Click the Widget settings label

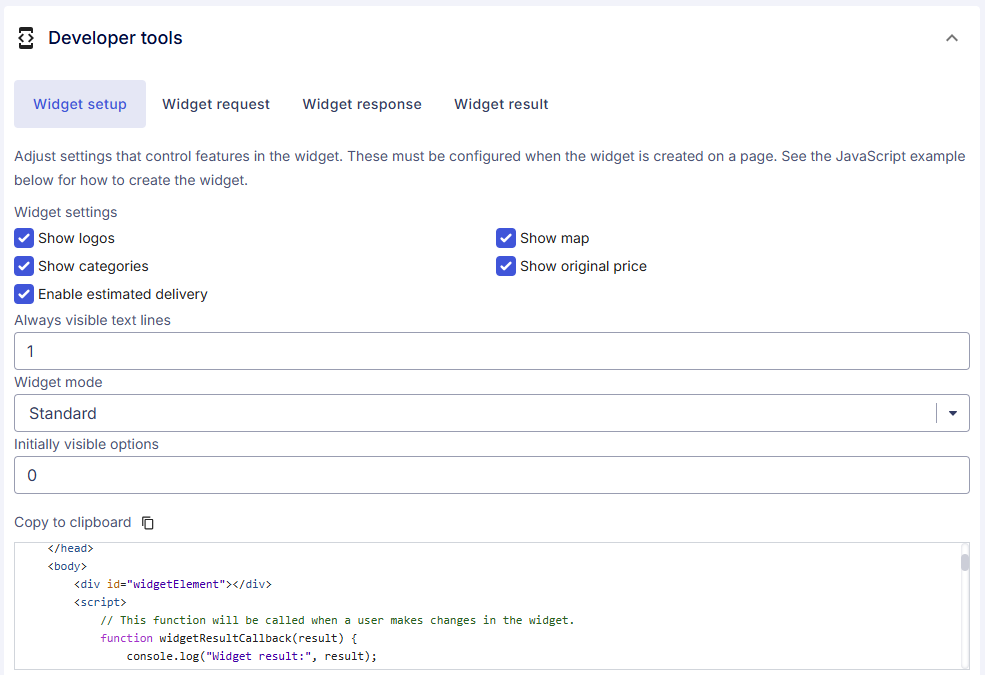(66, 212)
